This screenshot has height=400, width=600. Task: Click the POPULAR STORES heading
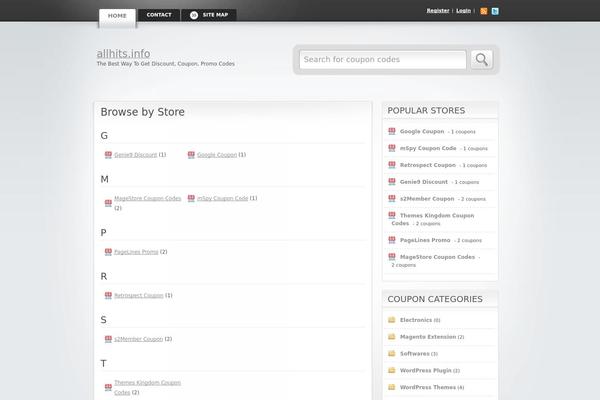(426, 111)
